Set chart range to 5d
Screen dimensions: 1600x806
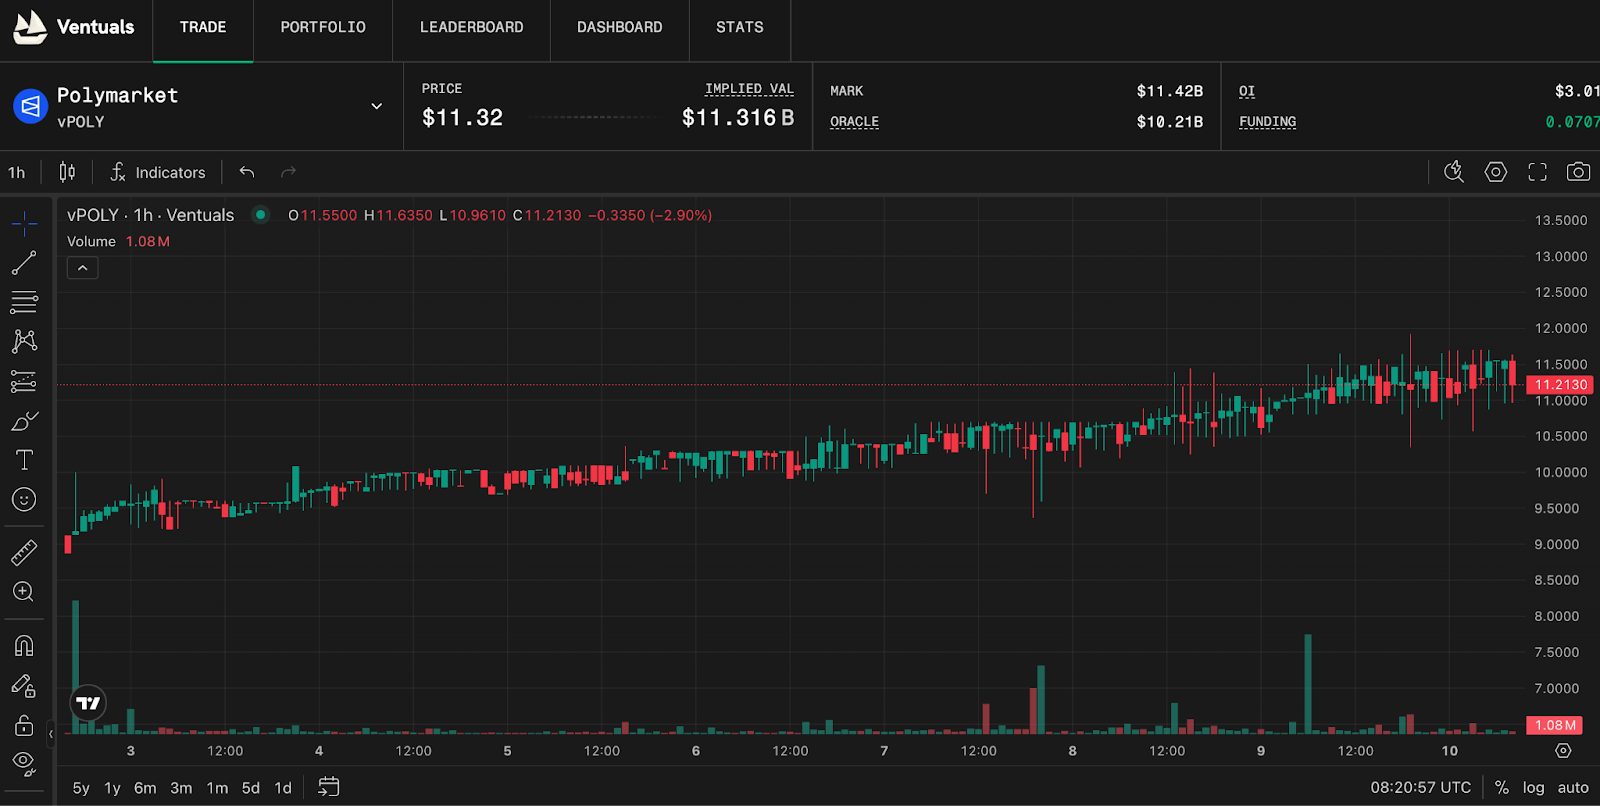[250, 788]
